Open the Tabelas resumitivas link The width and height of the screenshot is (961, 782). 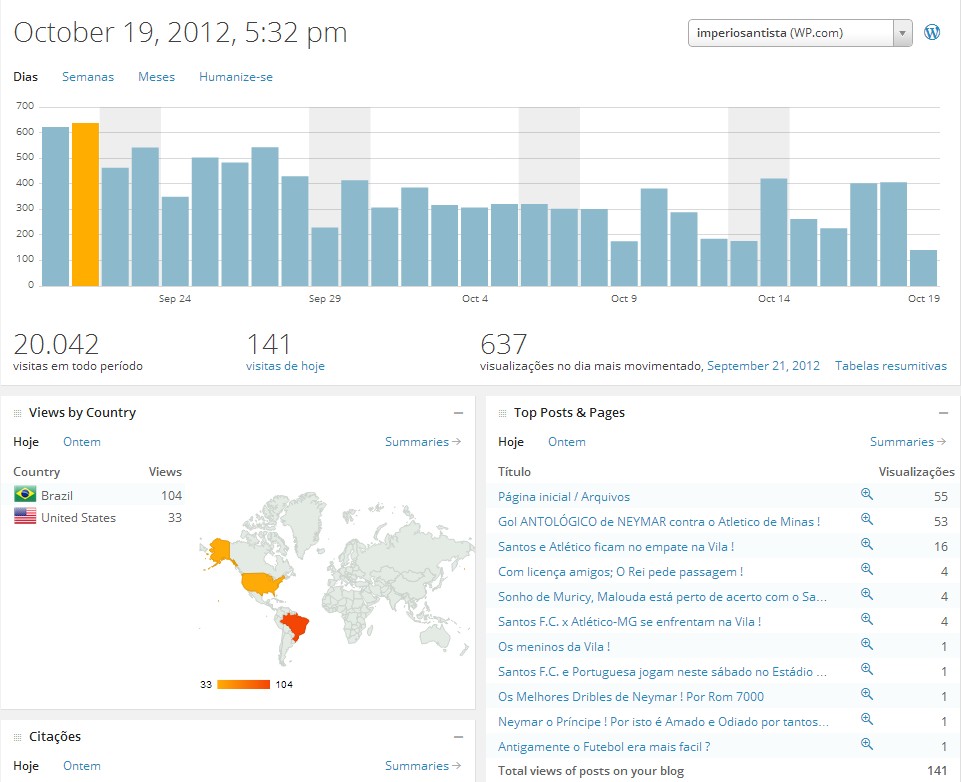click(890, 366)
